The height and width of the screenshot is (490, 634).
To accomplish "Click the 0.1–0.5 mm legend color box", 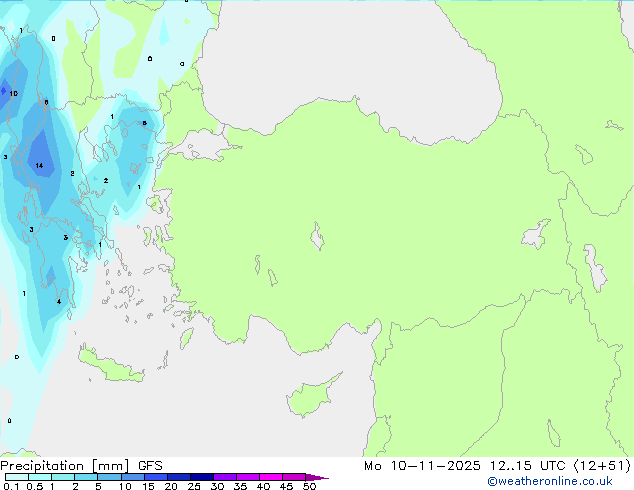I will (x=17, y=477).
